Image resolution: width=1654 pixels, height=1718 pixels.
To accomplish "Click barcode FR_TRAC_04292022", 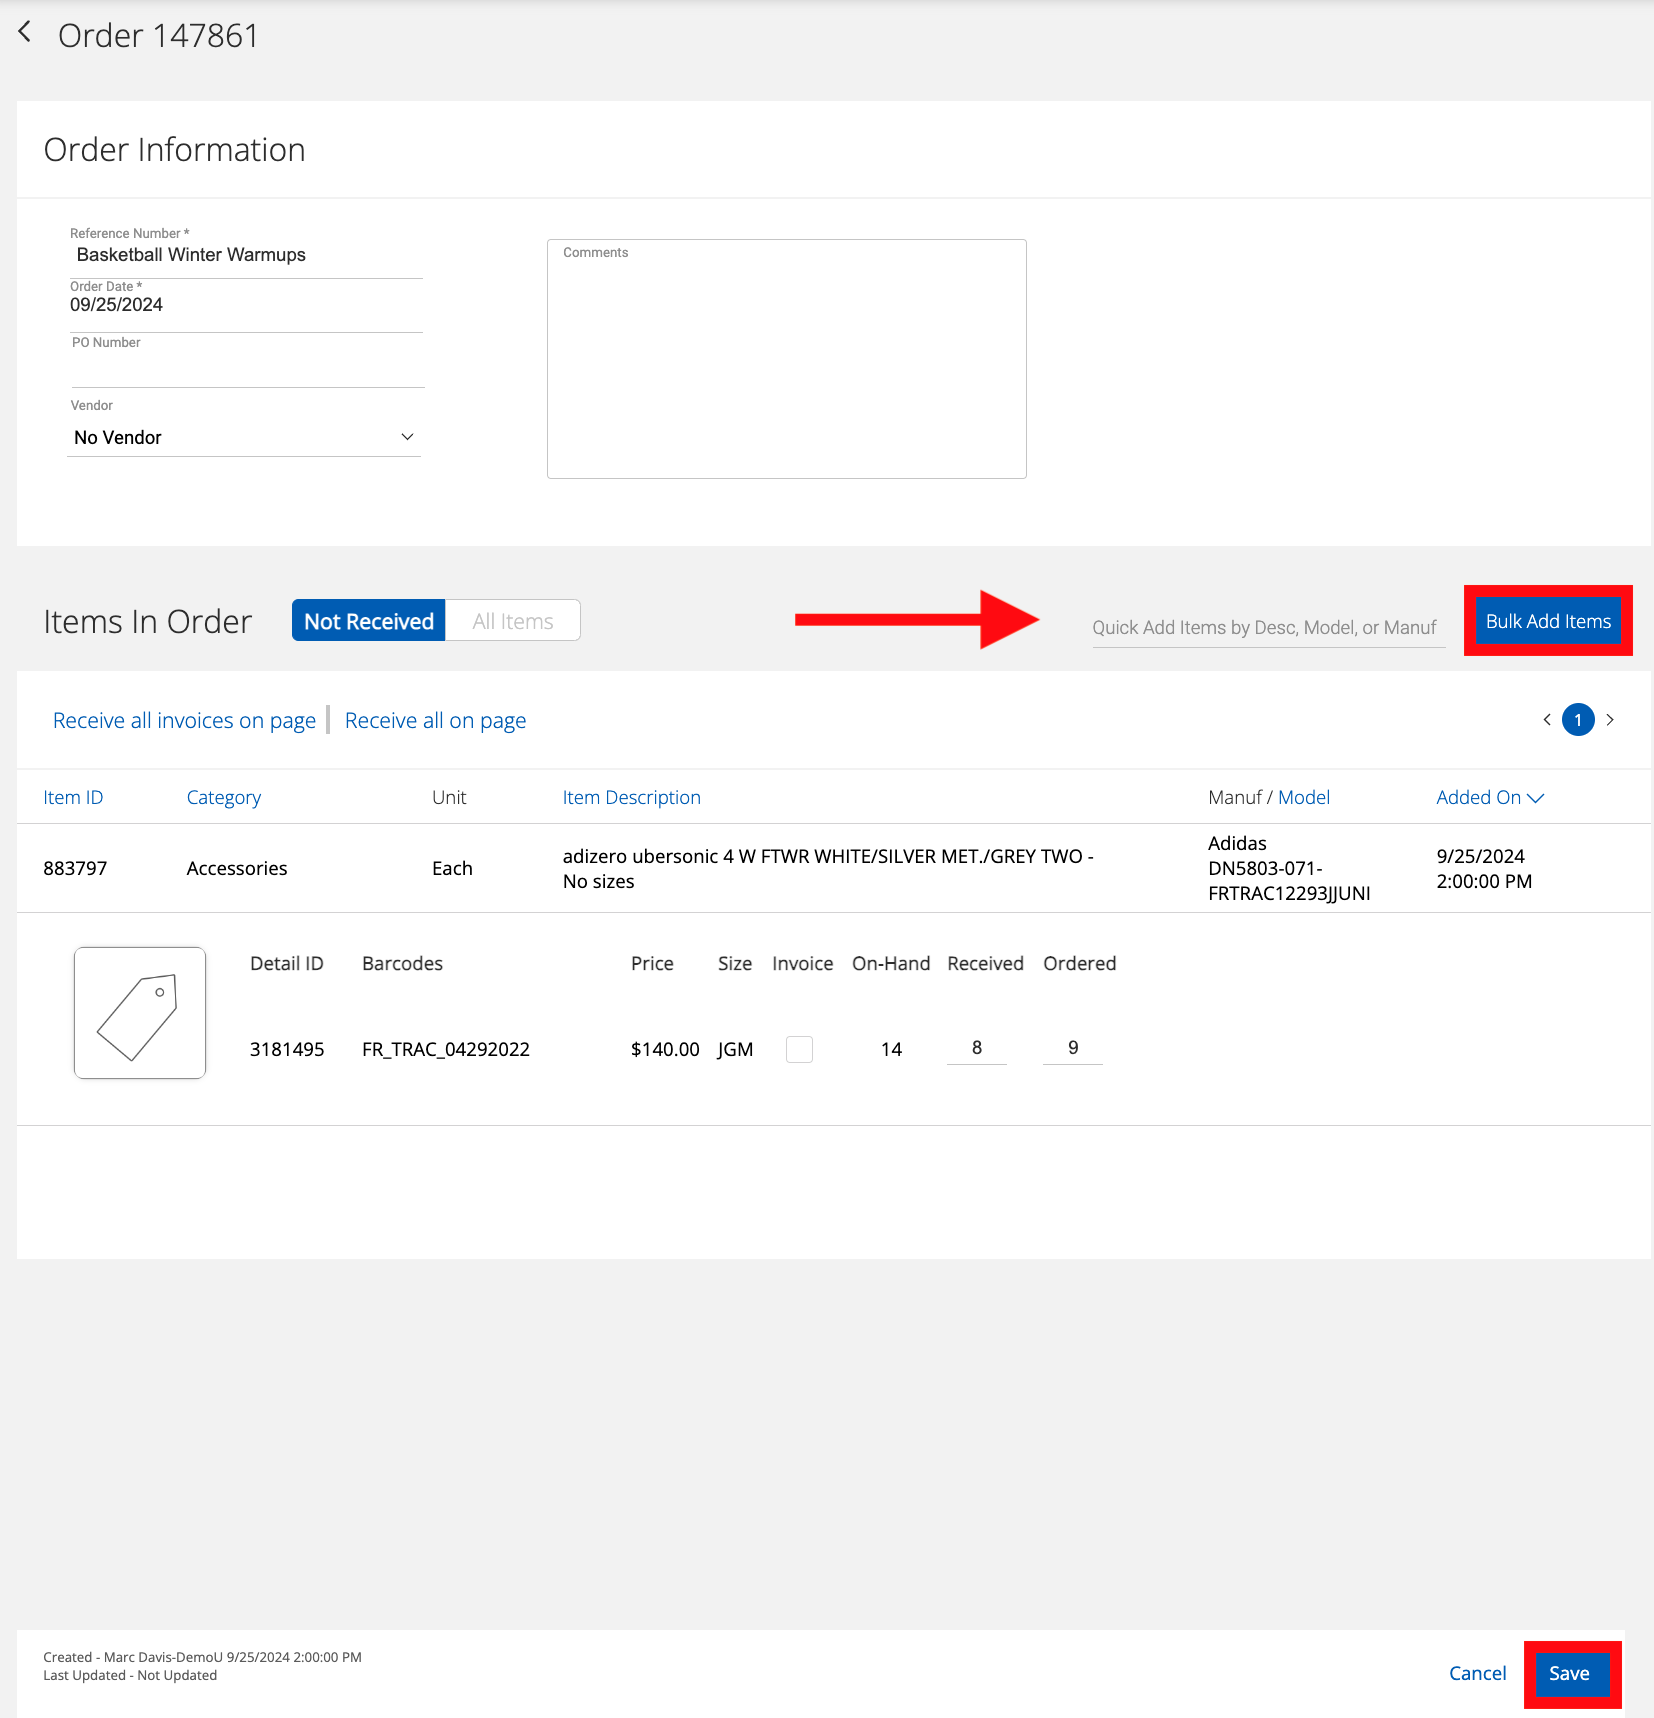I will [x=446, y=1049].
